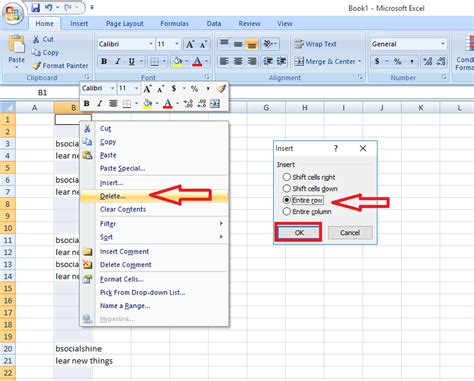This screenshot has height=381, width=474.
Task: Select column G header
Action: 266,108
